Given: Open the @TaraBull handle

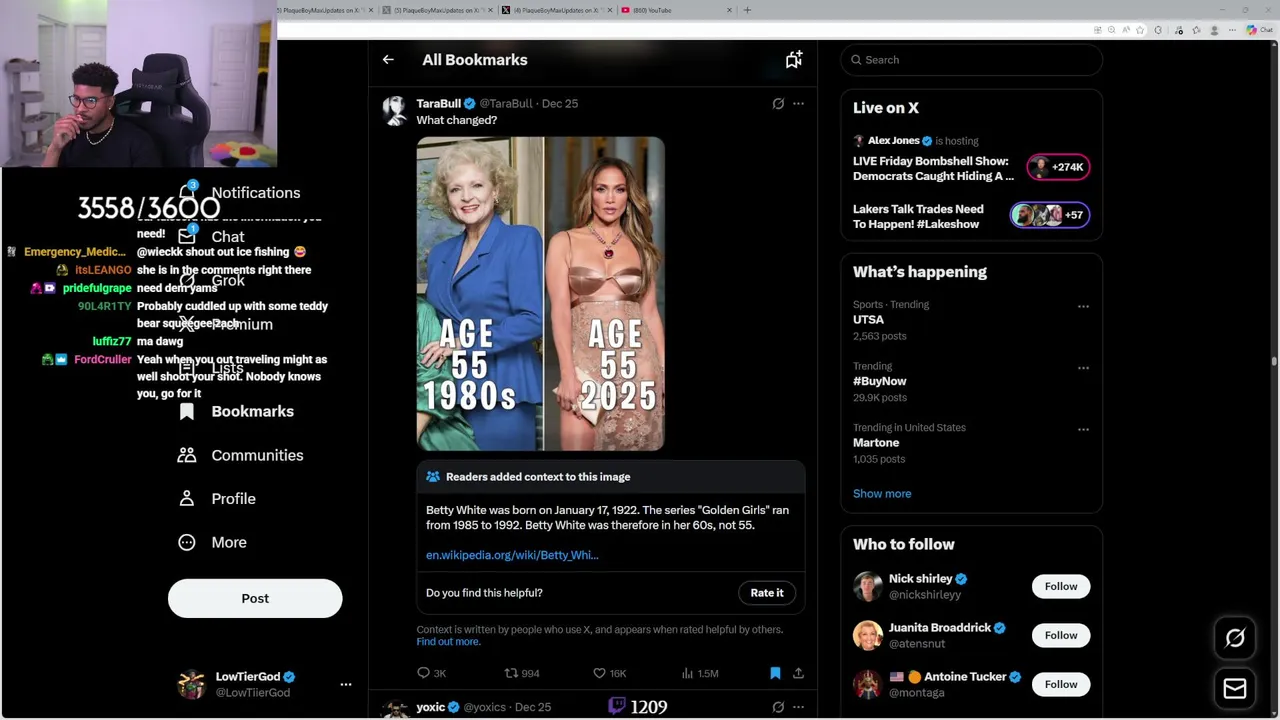Looking at the screenshot, I should click(506, 104).
